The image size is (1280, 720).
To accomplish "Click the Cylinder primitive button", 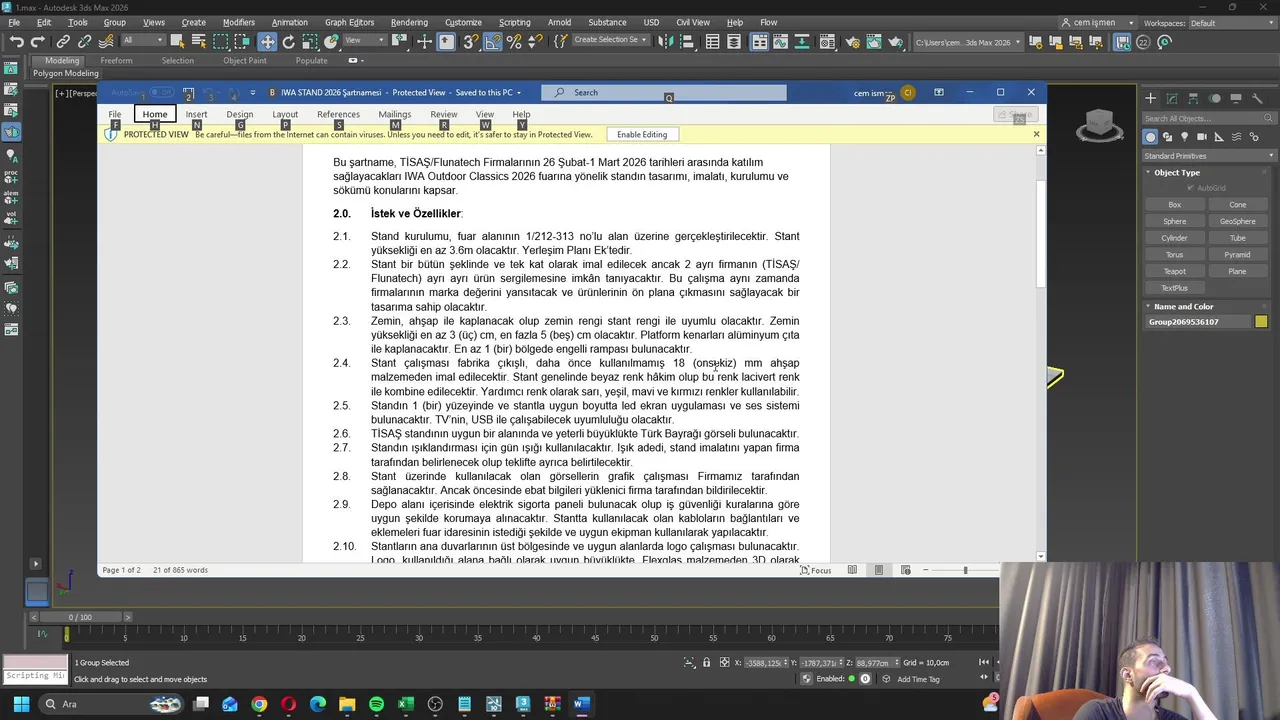I will (1175, 238).
